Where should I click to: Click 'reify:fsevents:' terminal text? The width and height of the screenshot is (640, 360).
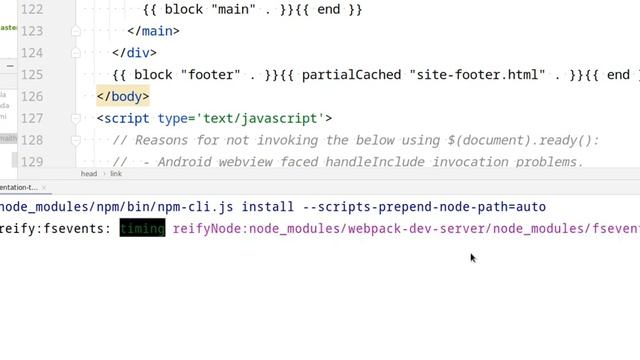(x=56, y=229)
